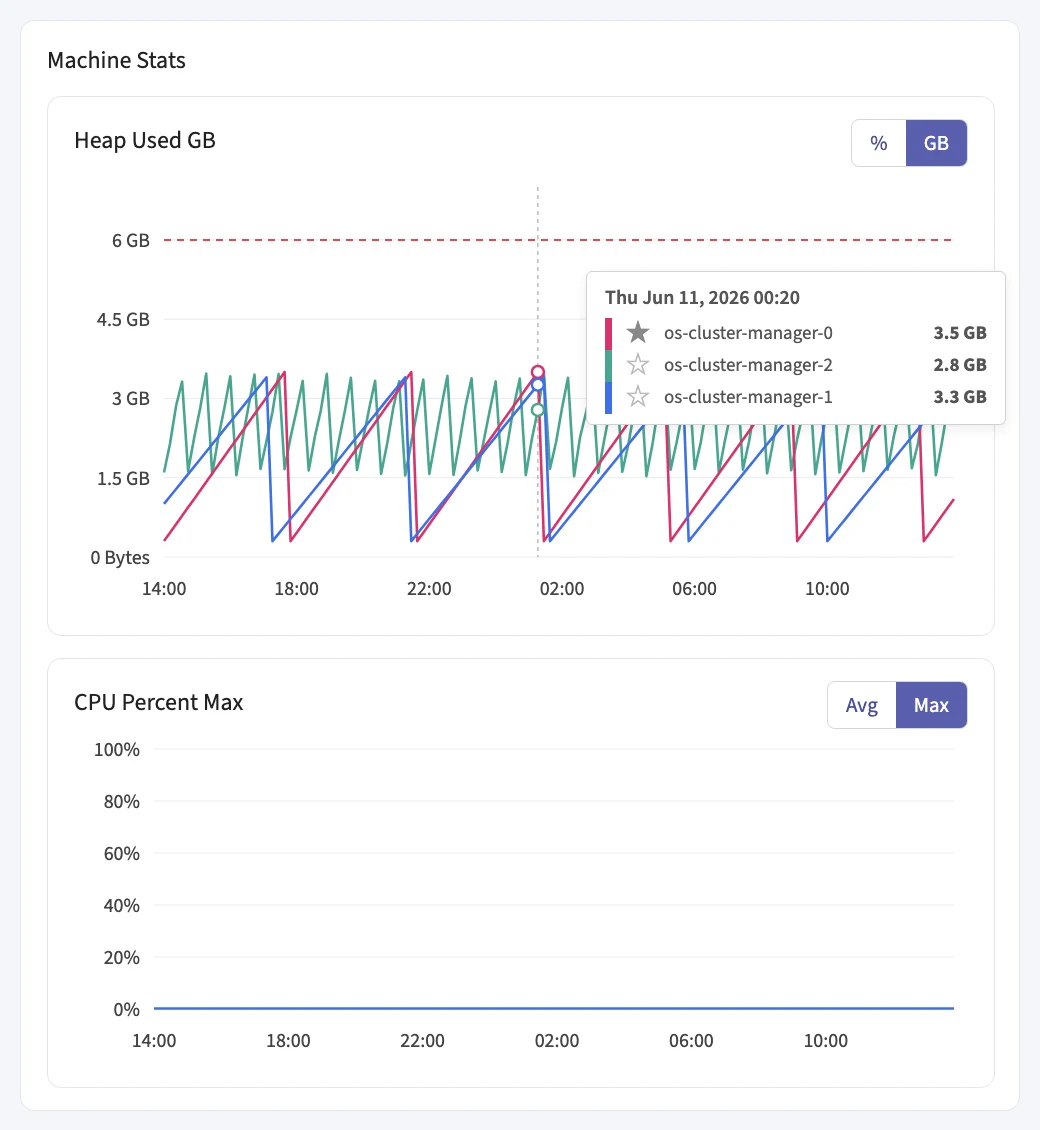Click tooltip date Thu Jun 11, 2026 00:20
This screenshot has width=1040, height=1130.
(703, 298)
